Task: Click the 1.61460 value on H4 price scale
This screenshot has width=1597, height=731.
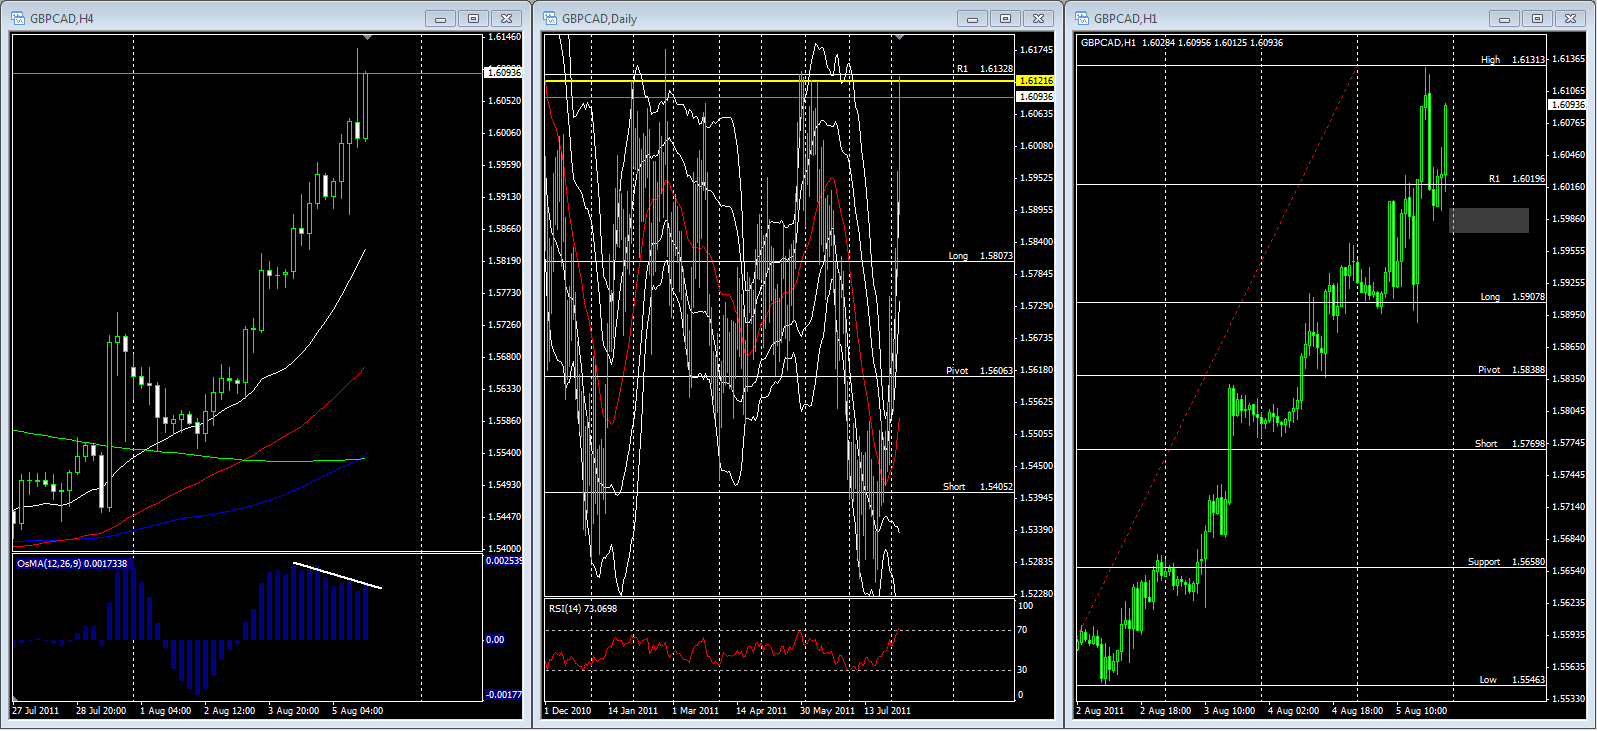Action: [504, 37]
